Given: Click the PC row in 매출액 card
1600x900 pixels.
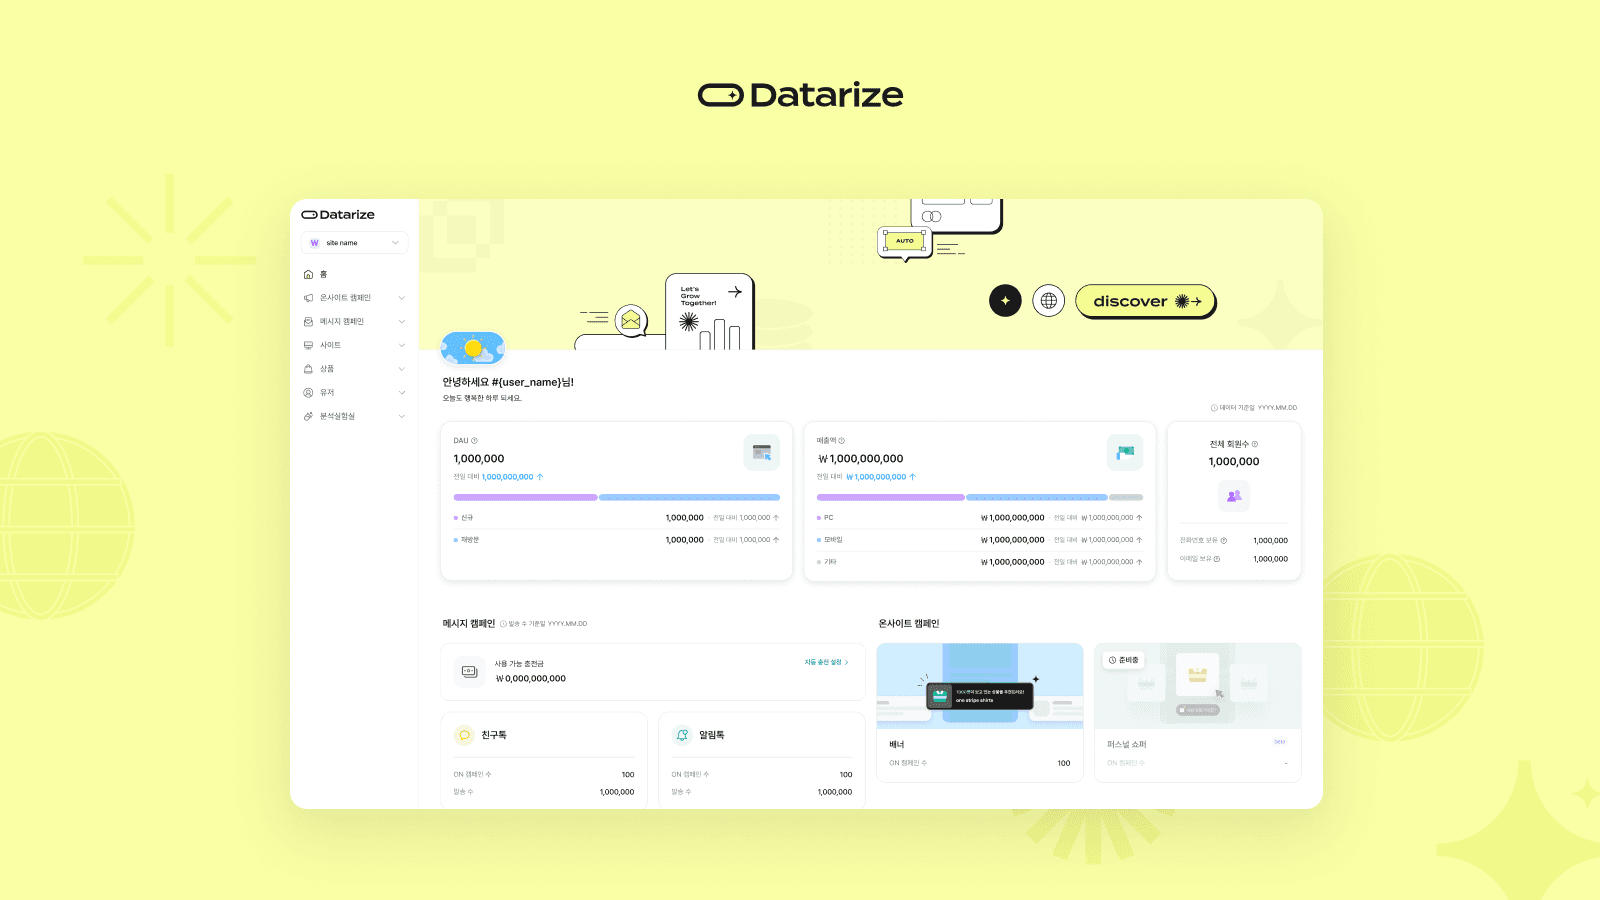Looking at the screenshot, I should [980, 518].
